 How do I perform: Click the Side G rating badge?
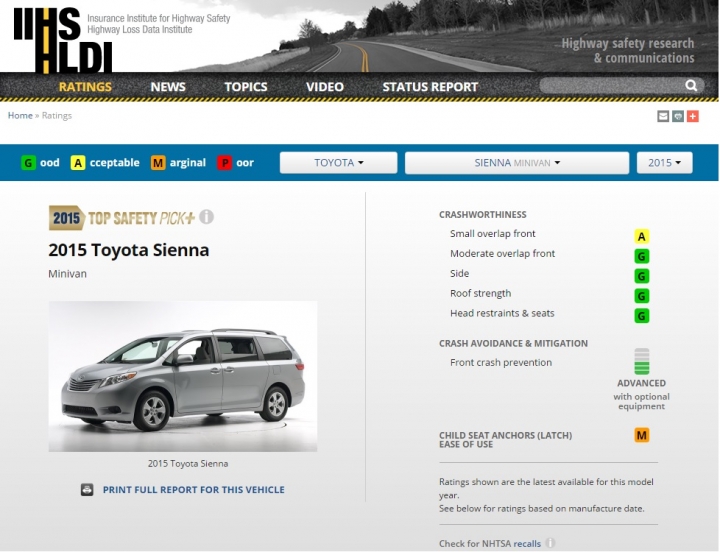click(641, 276)
